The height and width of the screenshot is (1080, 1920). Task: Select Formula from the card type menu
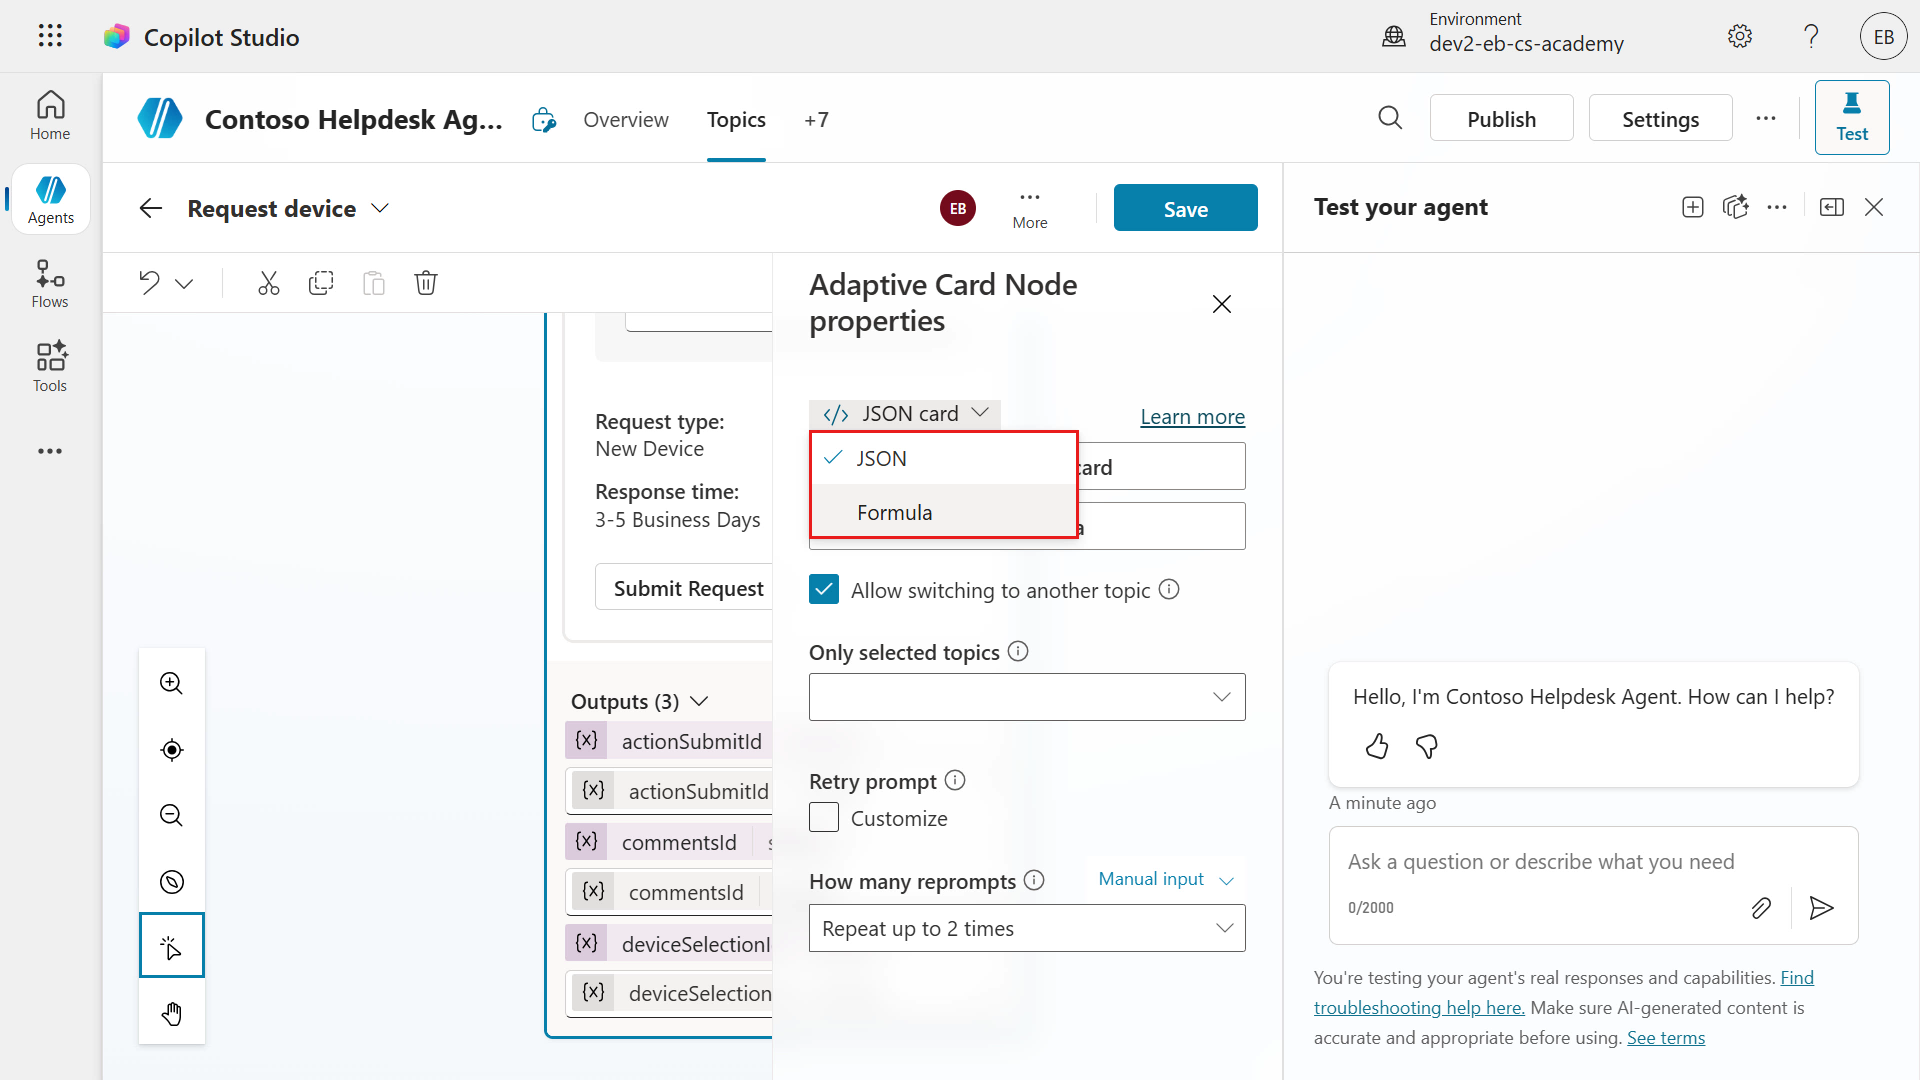pyautogui.click(x=894, y=513)
